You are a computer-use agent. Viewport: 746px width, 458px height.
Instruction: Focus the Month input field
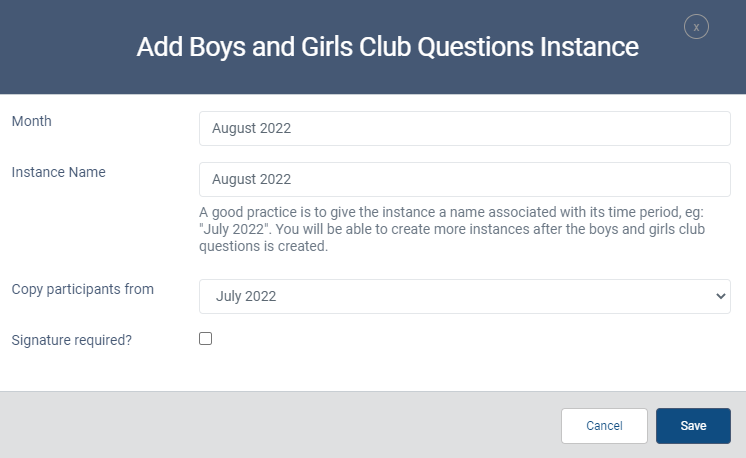coord(464,128)
